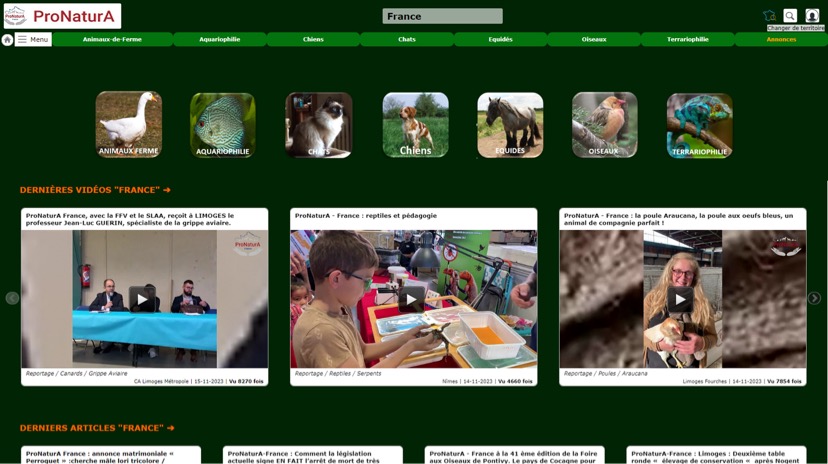
Task: Open the search magnifier icon
Action: (x=790, y=16)
